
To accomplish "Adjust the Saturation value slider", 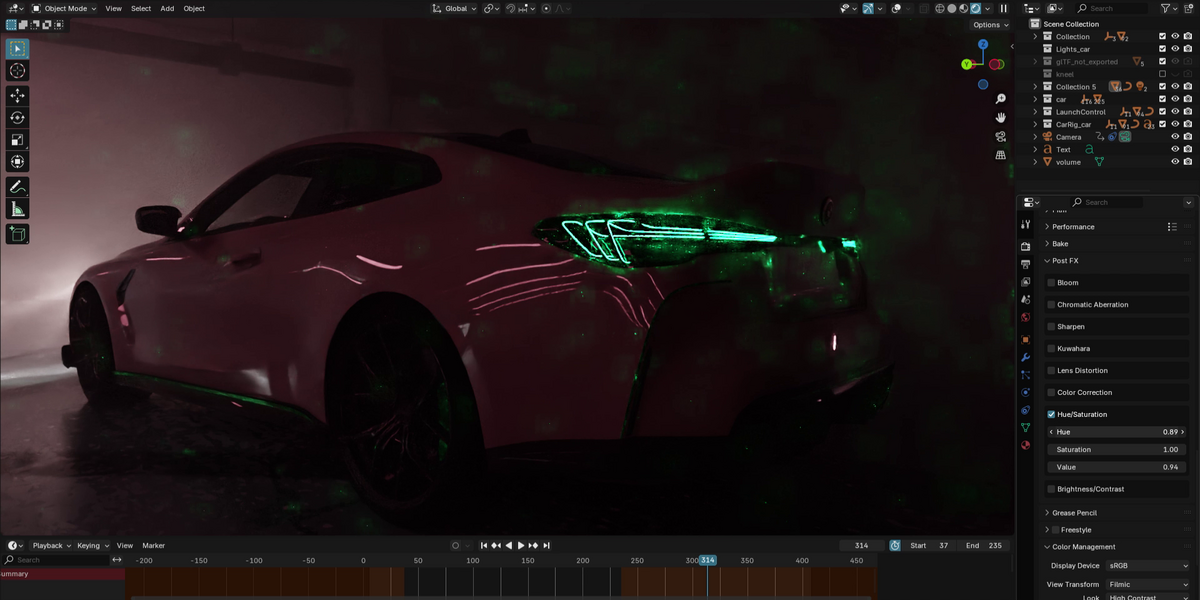I will click(x=1118, y=450).
